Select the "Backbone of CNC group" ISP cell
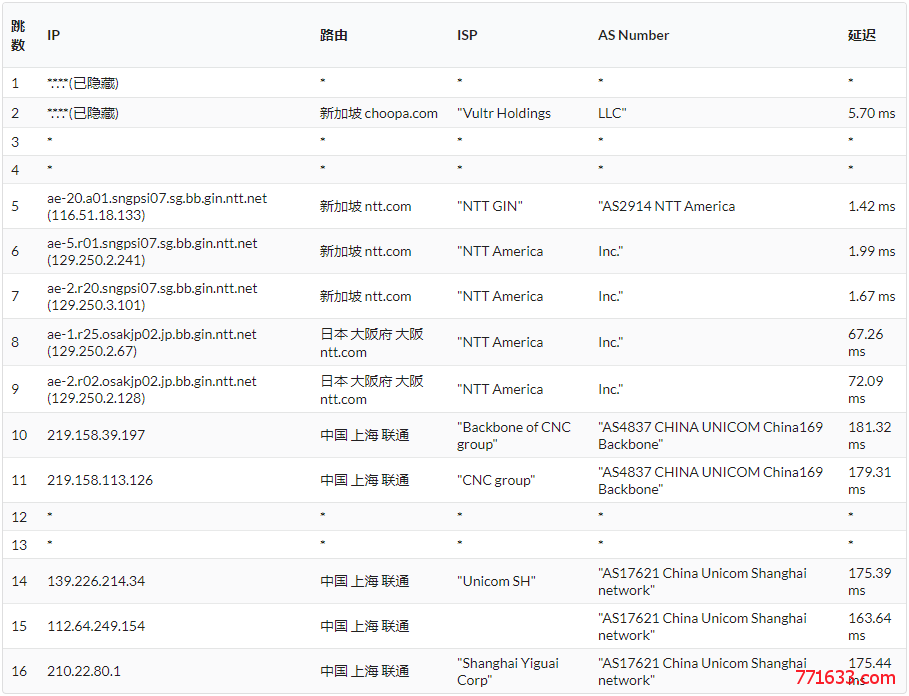The height and width of the screenshot is (696, 909). click(x=514, y=435)
